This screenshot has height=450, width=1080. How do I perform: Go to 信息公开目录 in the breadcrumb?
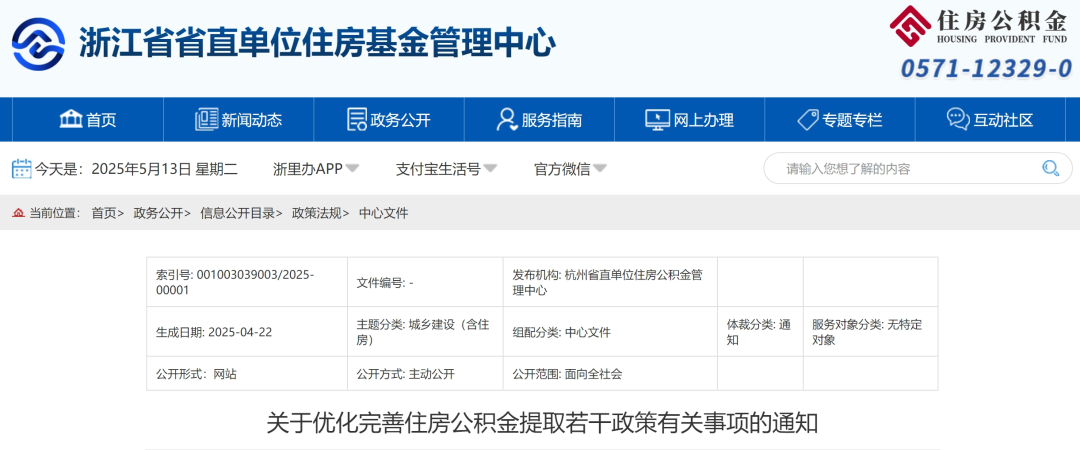(x=237, y=213)
